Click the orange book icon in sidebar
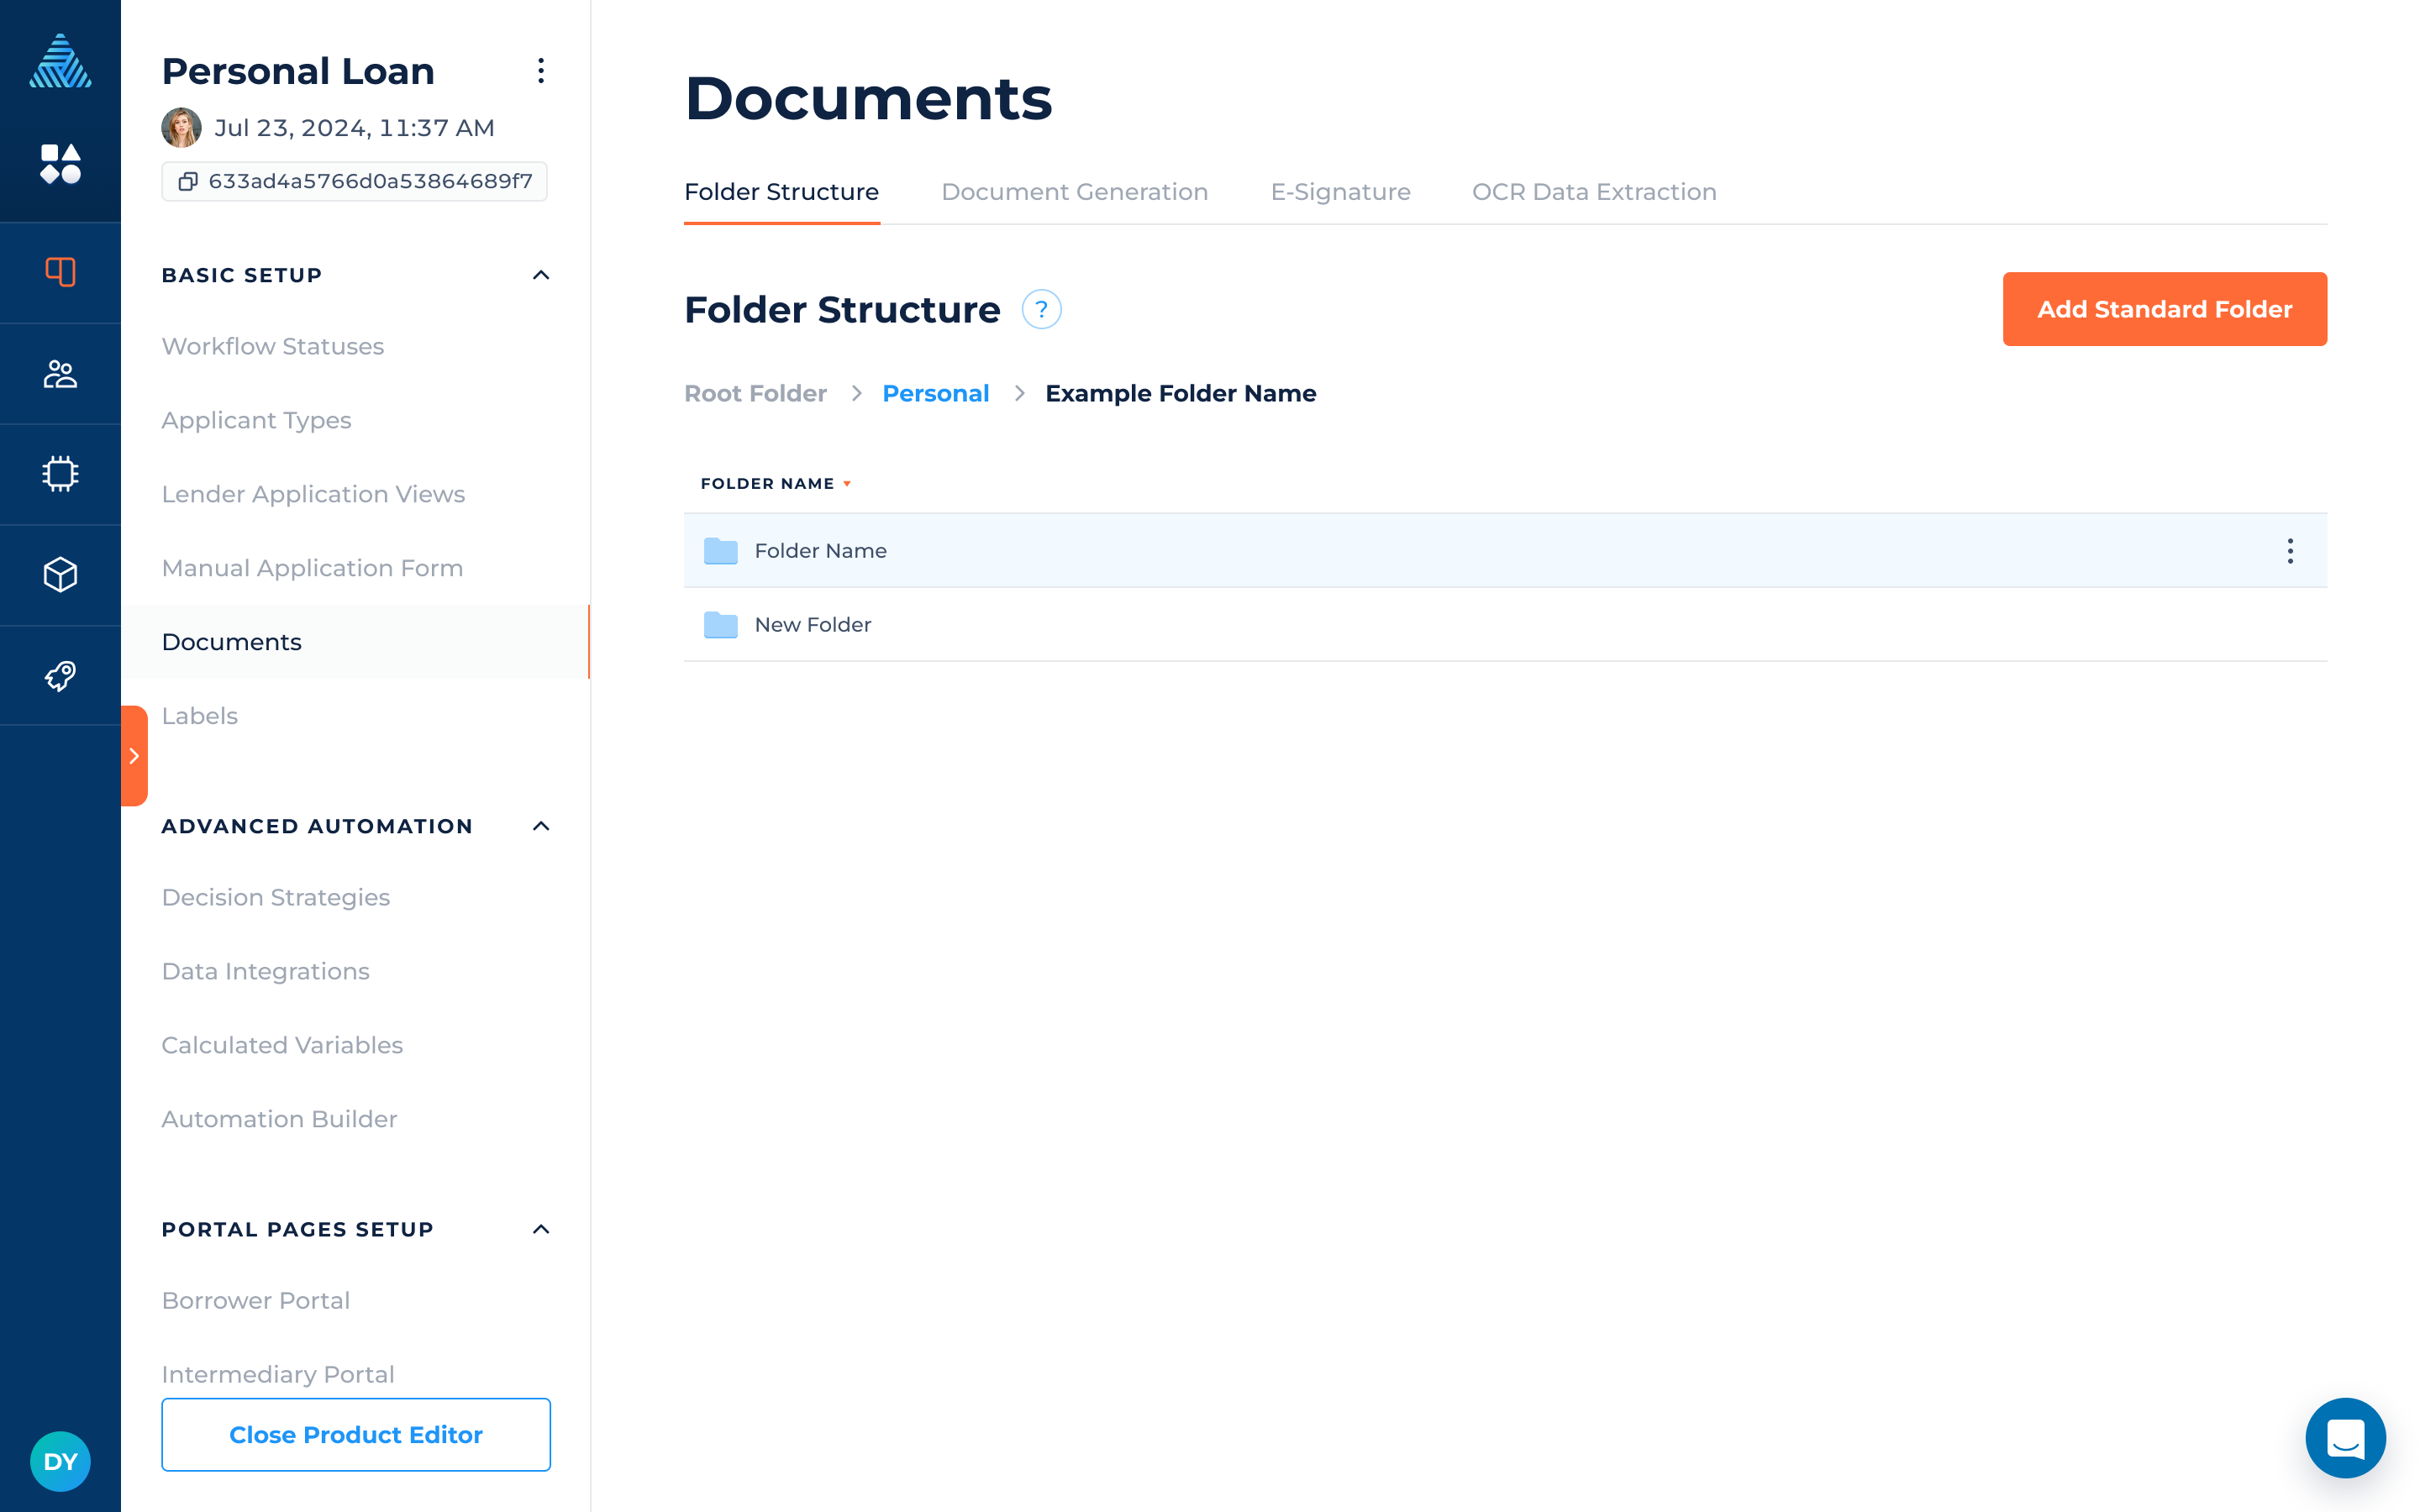The image size is (2420, 1512). coord(60,272)
